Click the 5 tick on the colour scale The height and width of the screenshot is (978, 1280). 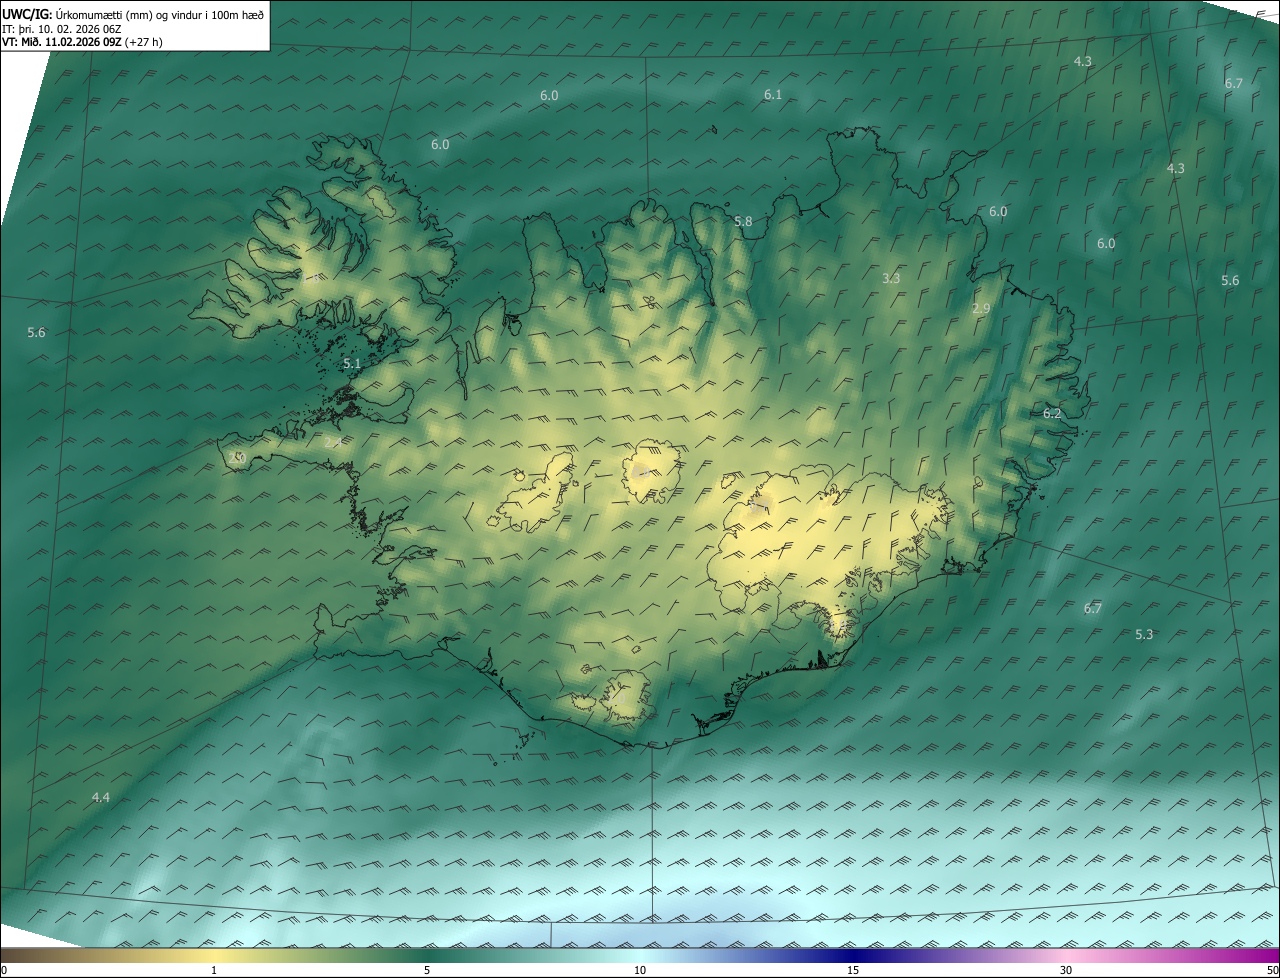[427, 971]
